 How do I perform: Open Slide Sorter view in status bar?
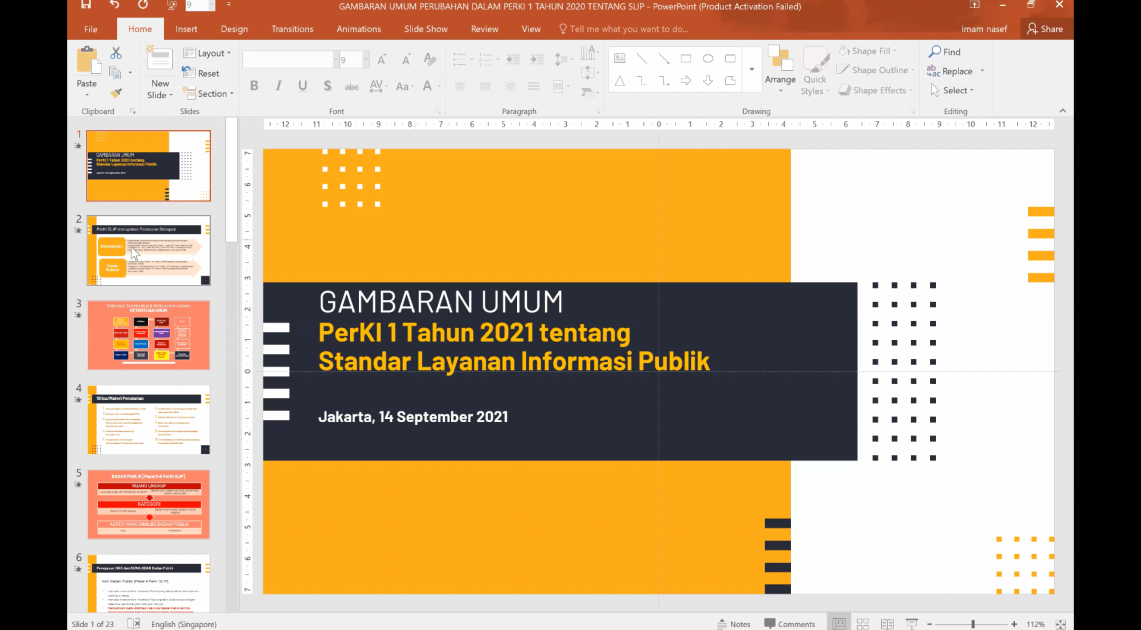[863, 624]
